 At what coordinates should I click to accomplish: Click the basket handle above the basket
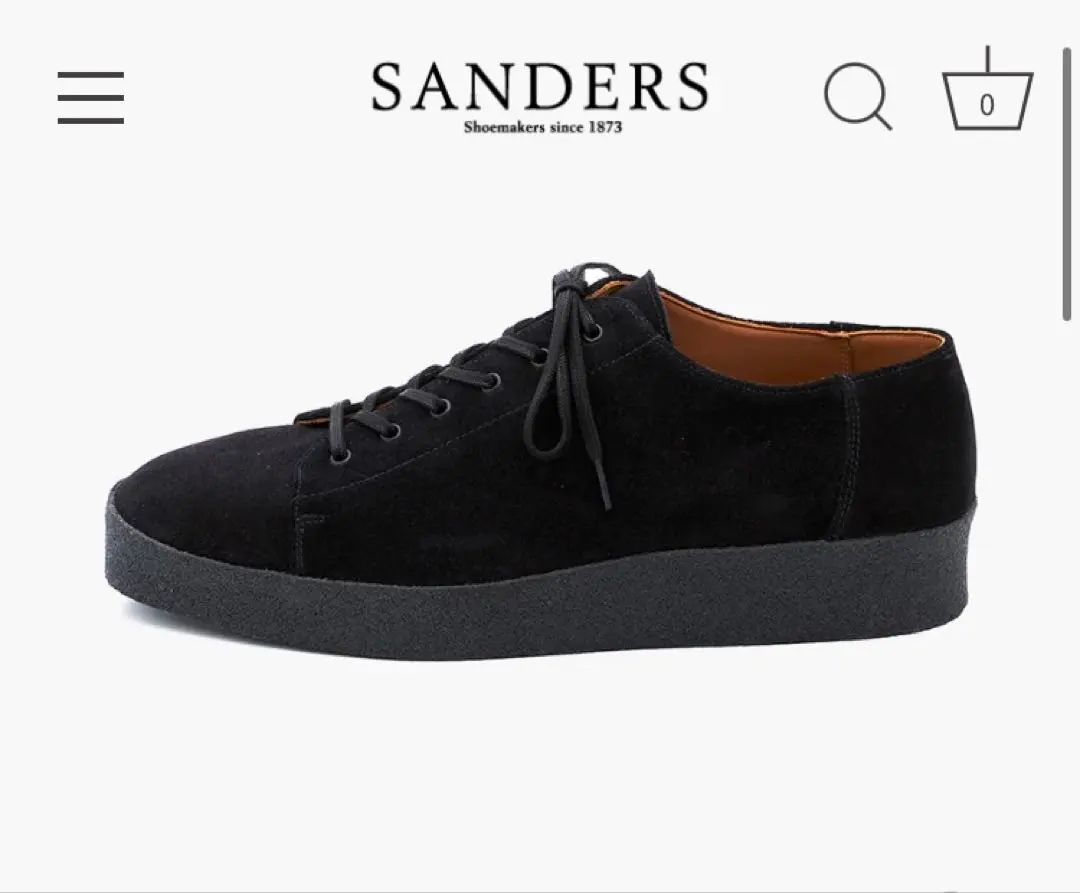(988, 61)
